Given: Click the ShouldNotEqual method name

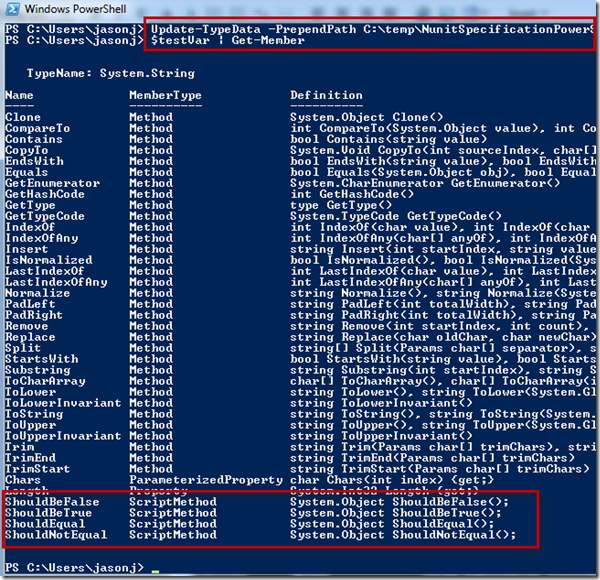Looking at the screenshot, I should pos(56,534).
